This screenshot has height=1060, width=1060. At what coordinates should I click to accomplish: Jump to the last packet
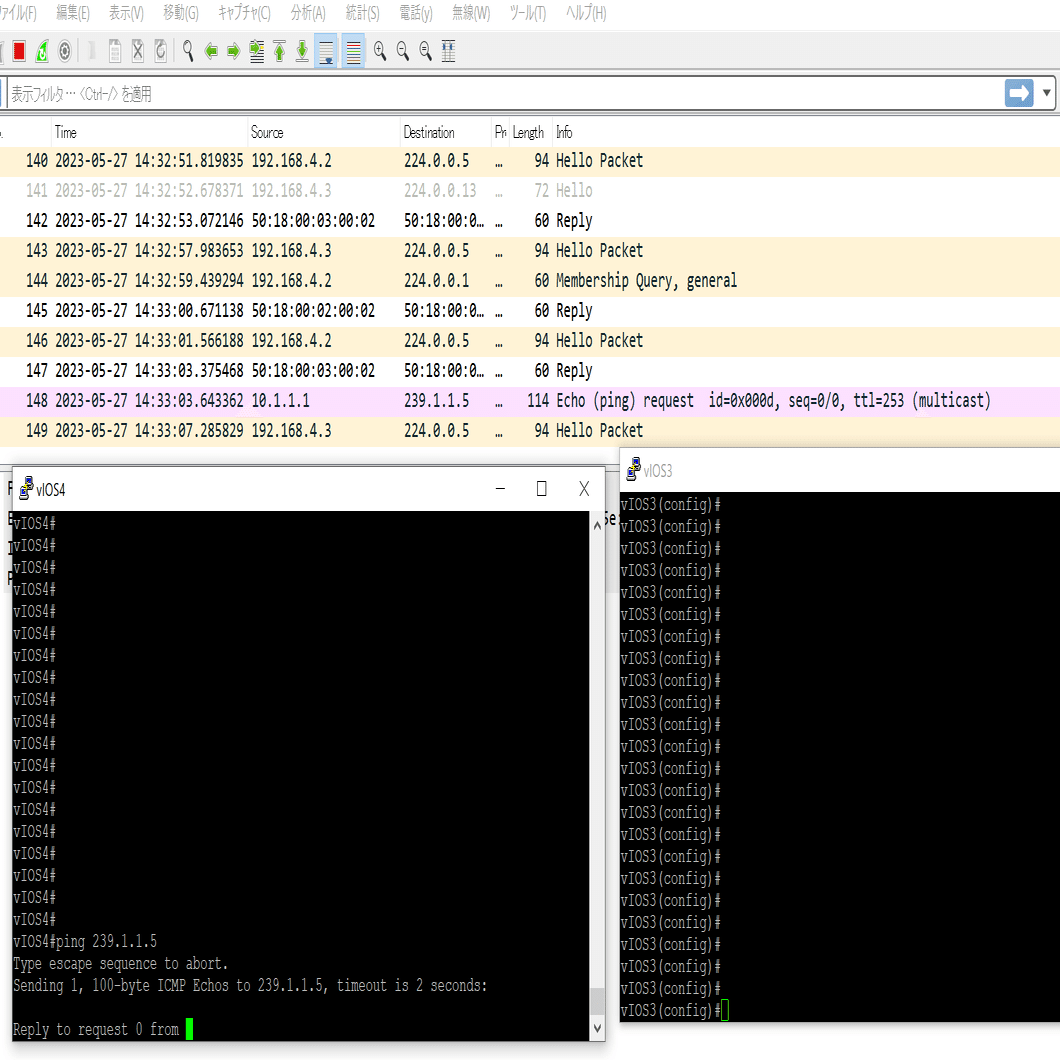pyautogui.click(x=302, y=51)
